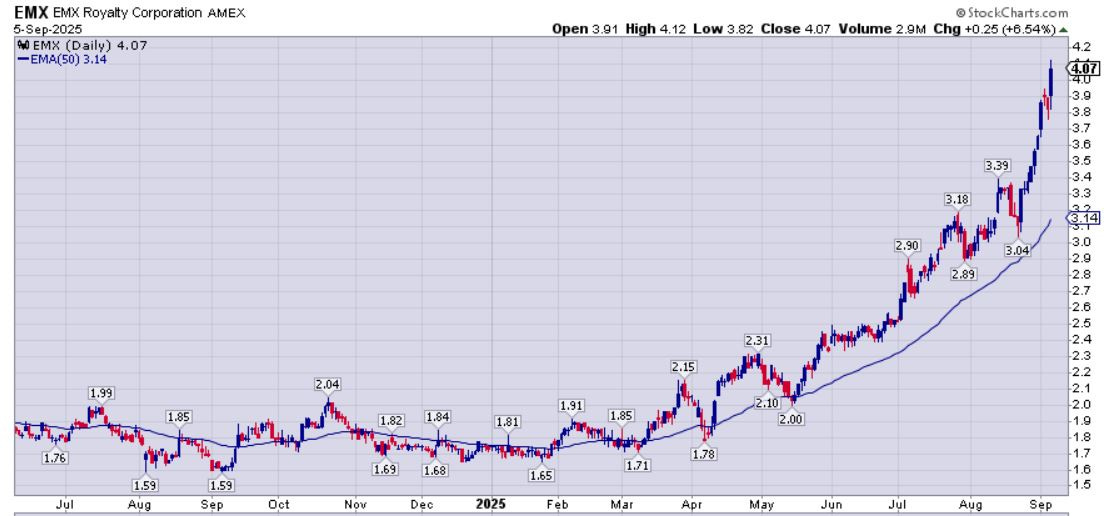Click the High 4.12 value
Viewport: 1107px width, 516px height.
coord(655,29)
